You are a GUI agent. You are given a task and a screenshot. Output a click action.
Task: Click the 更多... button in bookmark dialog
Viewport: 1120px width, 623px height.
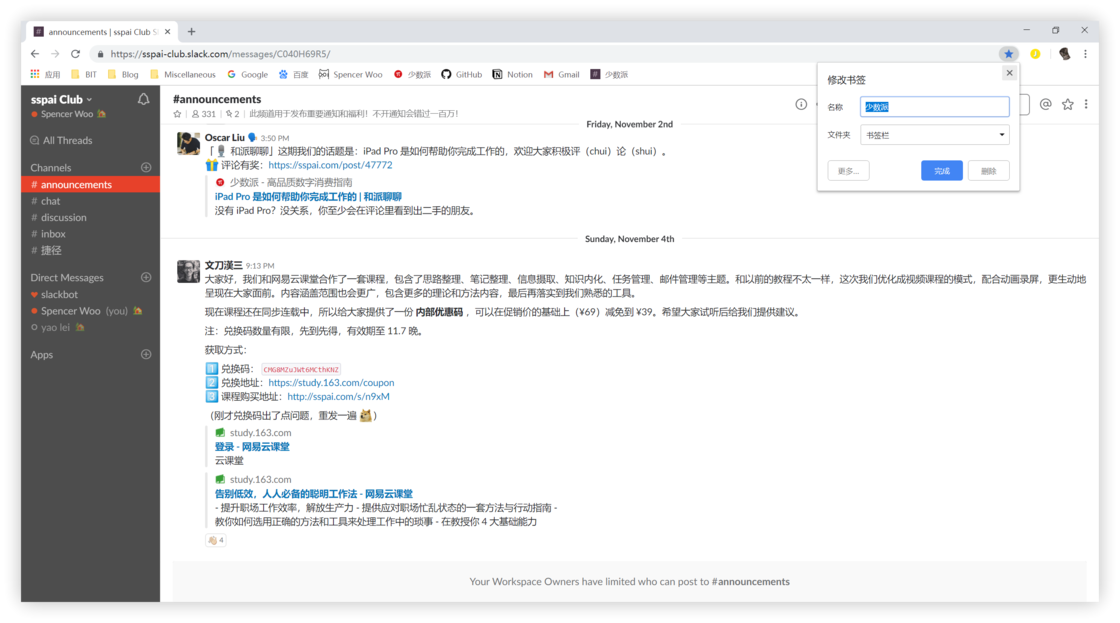tap(849, 171)
